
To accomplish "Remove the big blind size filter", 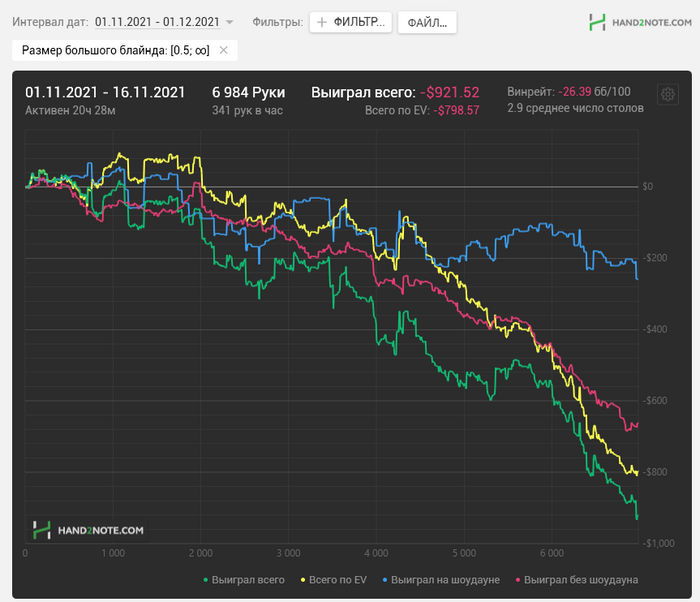I will [224, 50].
